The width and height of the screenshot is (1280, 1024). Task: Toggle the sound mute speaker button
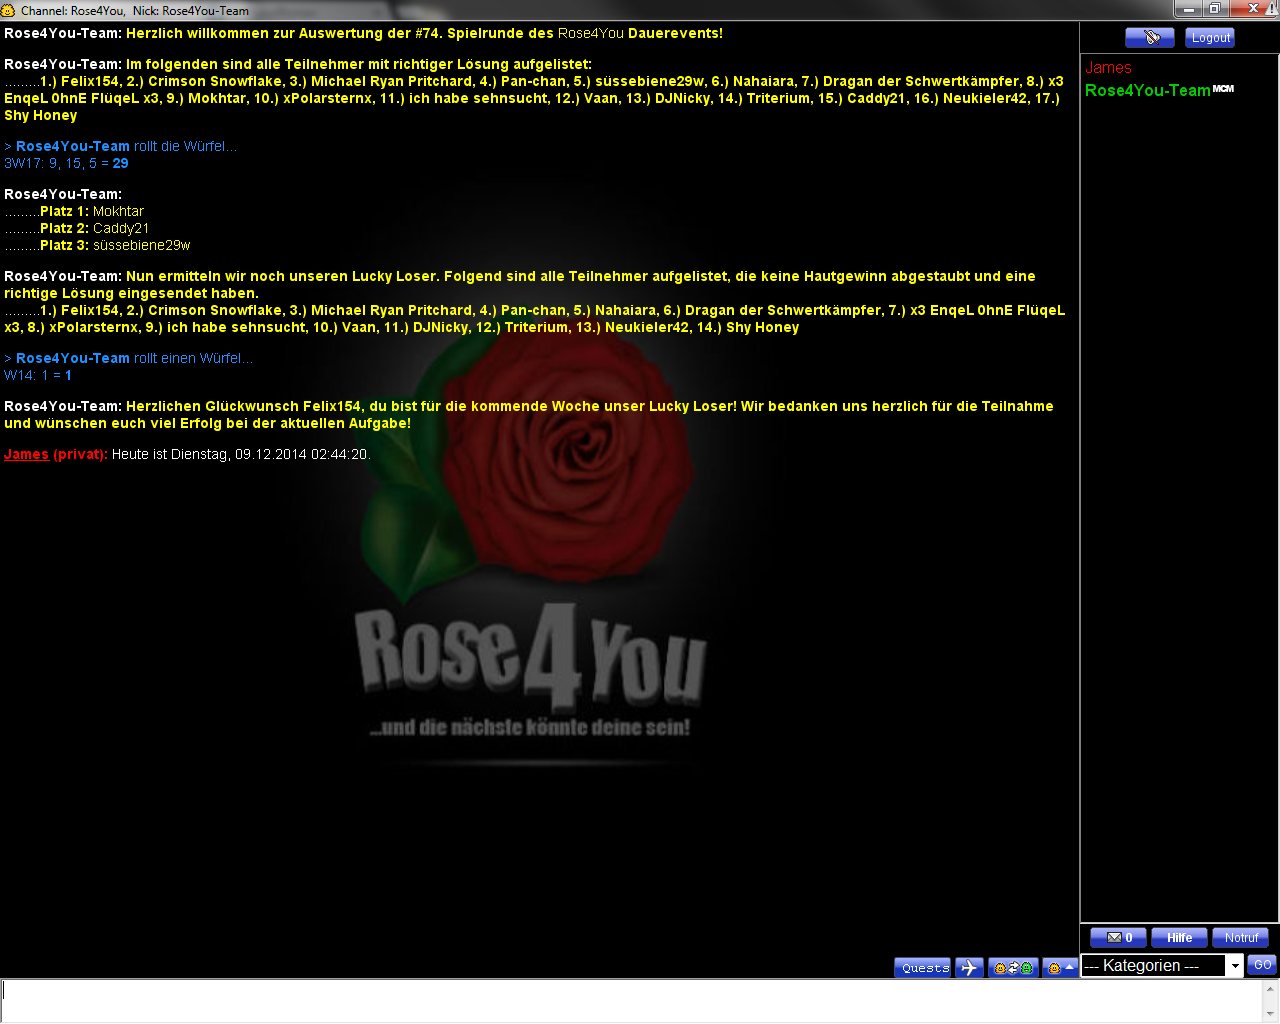point(1149,38)
